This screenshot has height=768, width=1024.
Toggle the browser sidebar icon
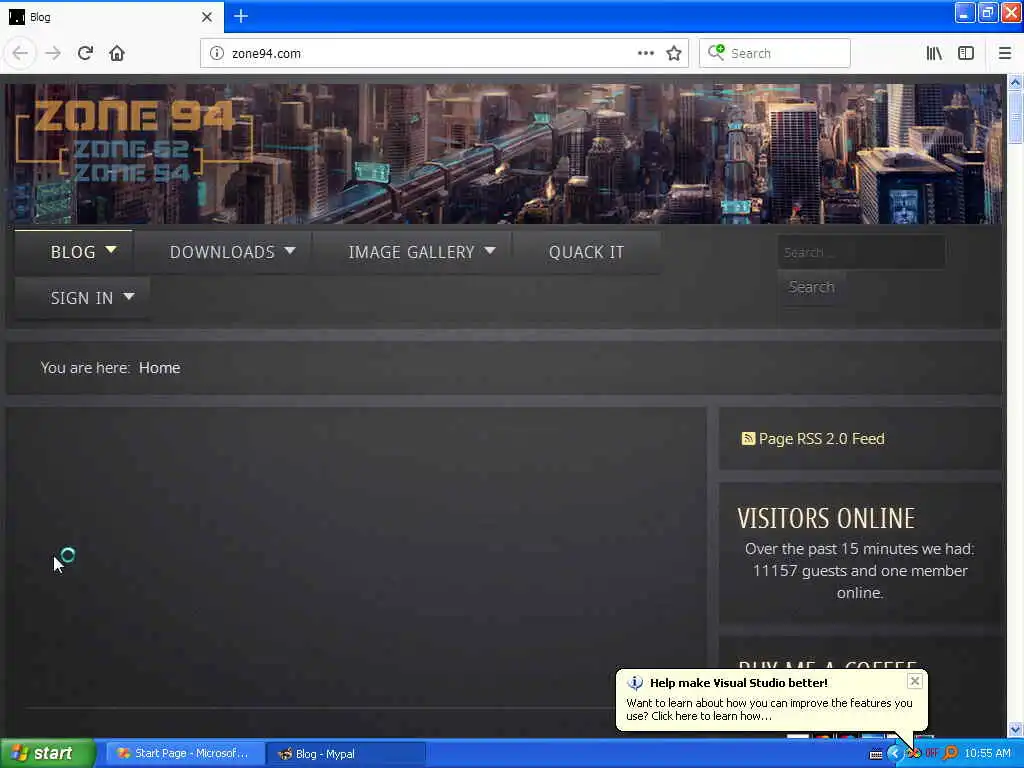click(x=966, y=53)
